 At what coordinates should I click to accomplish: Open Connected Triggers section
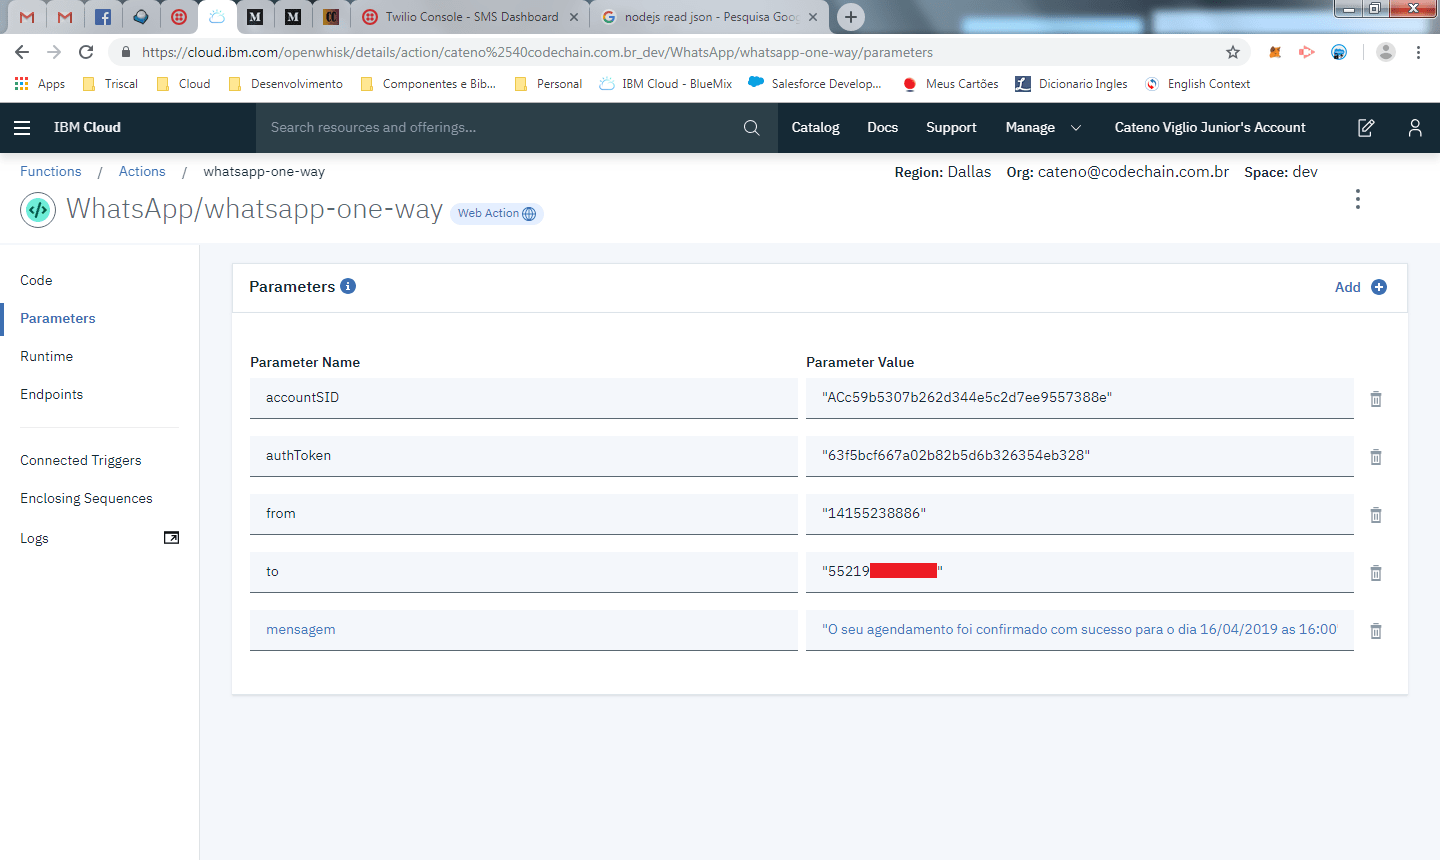point(80,460)
